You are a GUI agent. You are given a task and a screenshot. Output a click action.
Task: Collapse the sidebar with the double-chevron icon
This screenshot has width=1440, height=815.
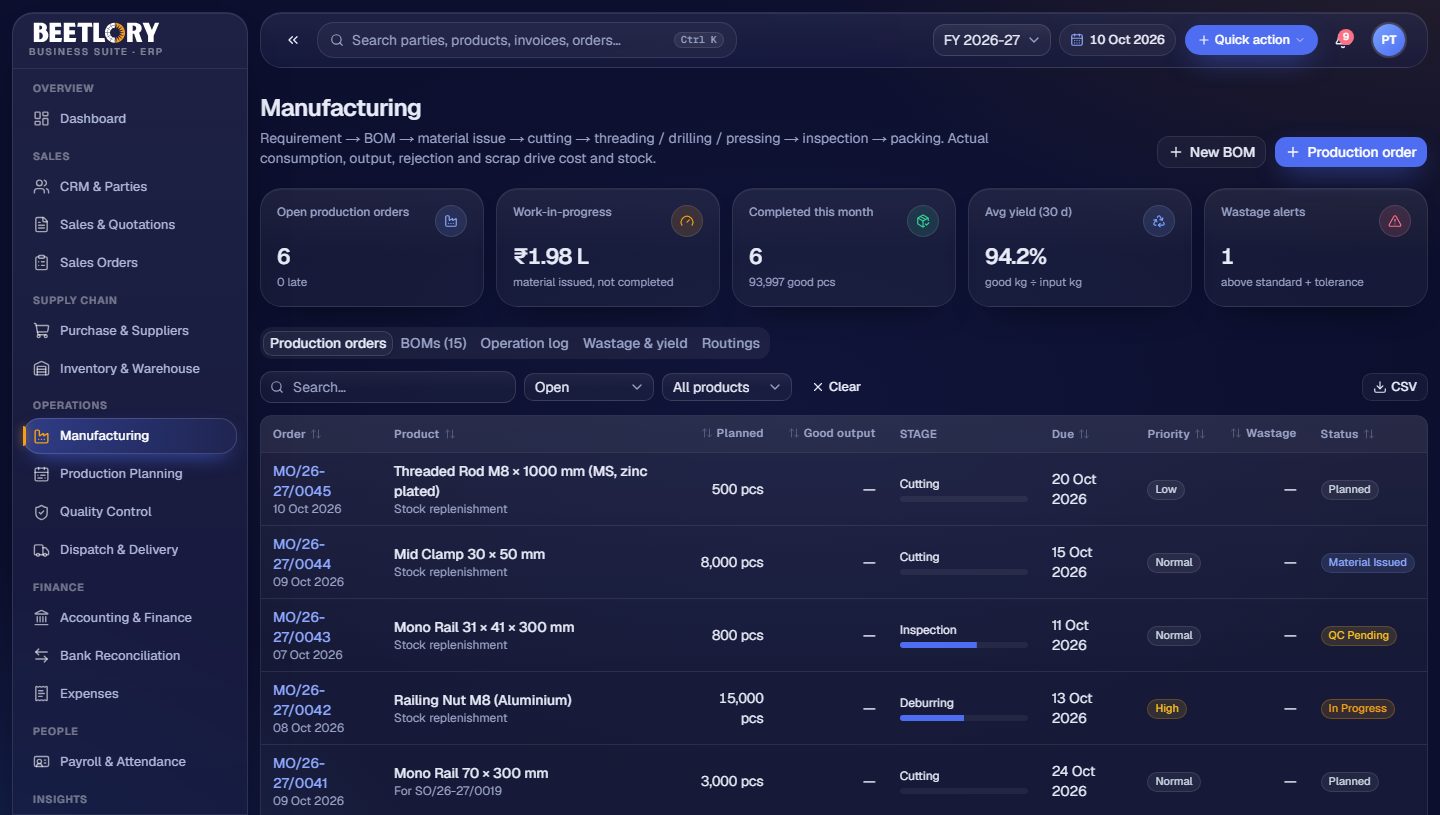[293, 40]
